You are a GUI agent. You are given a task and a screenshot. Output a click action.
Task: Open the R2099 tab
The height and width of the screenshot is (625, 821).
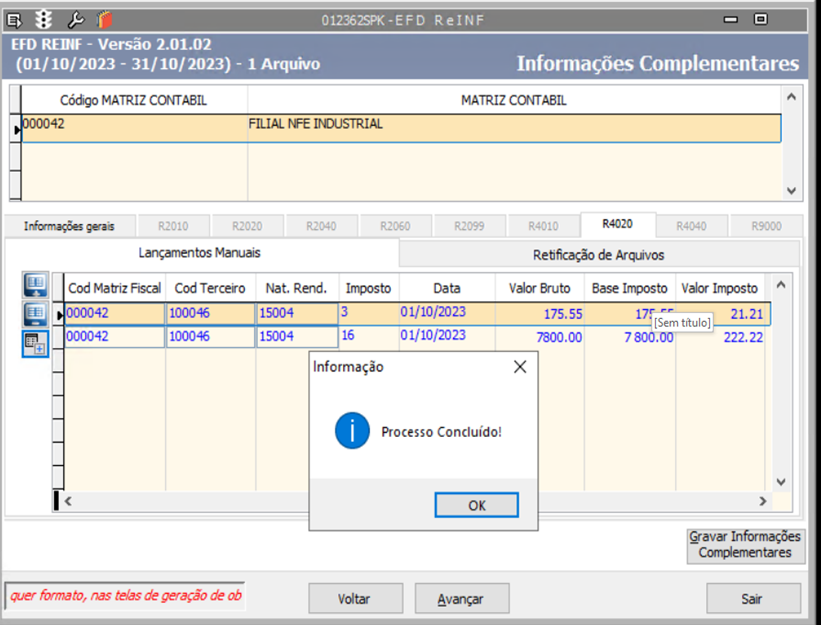point(469,226)
